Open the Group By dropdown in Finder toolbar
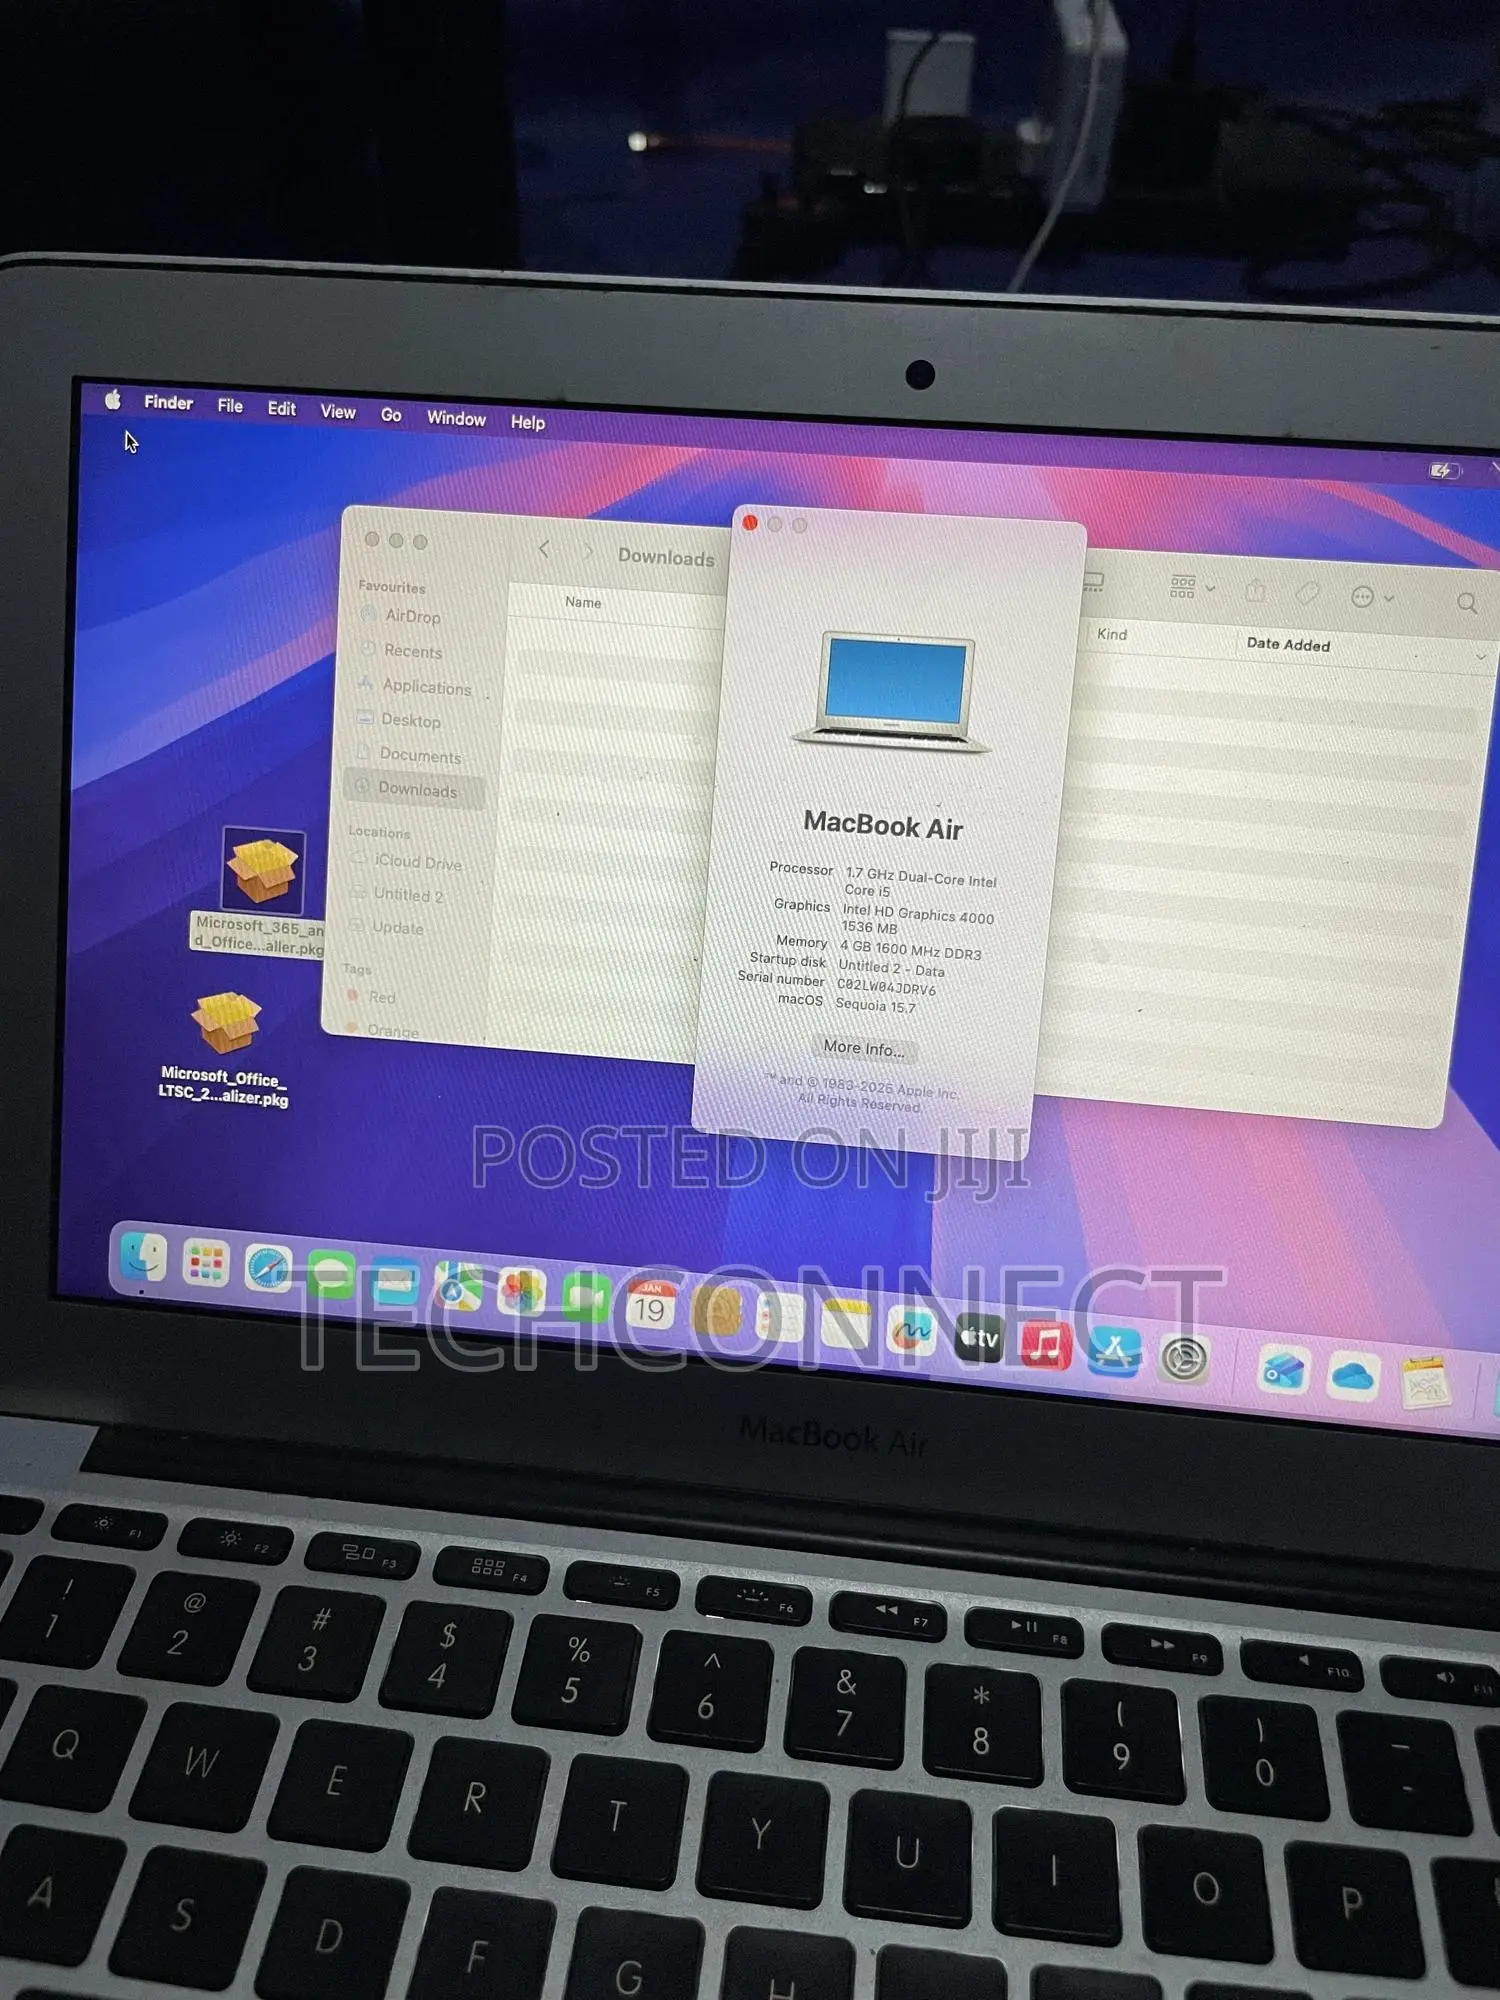 (1192, 587)
